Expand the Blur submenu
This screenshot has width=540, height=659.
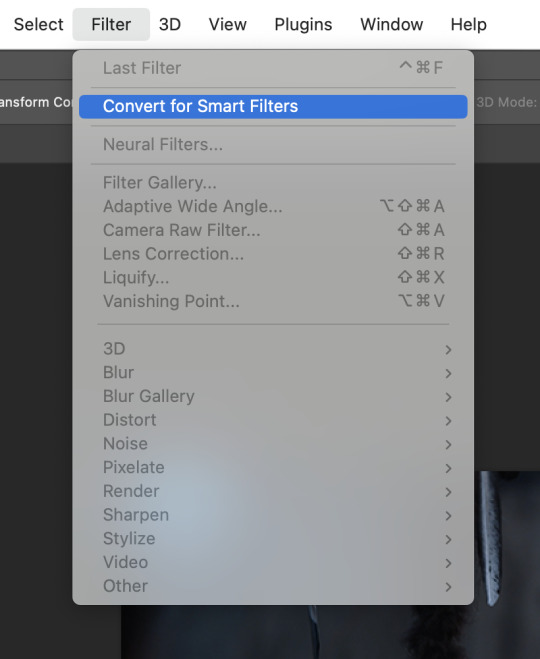(273, 373)
